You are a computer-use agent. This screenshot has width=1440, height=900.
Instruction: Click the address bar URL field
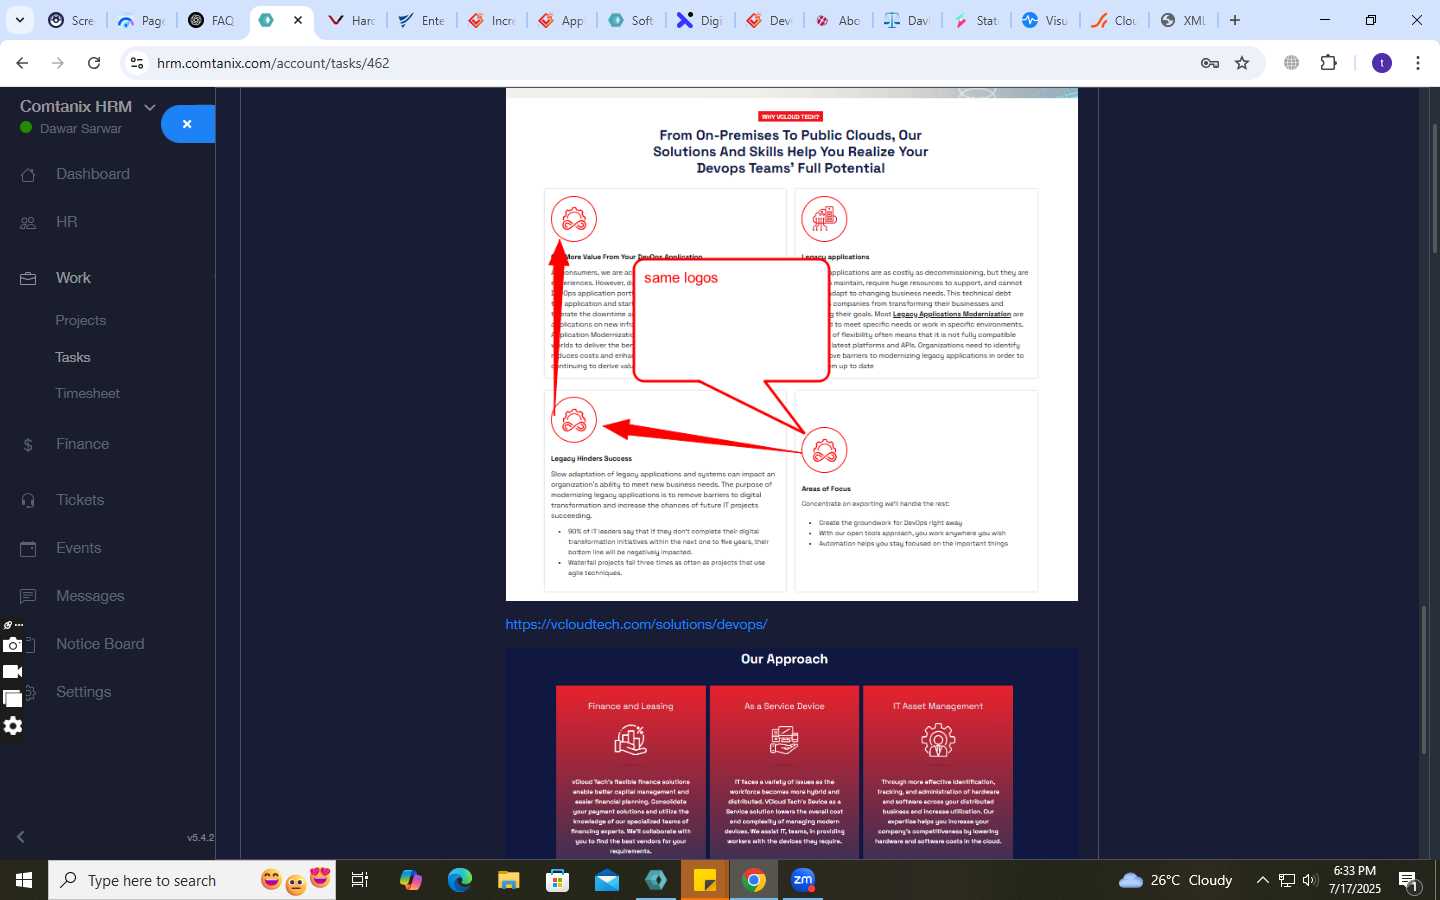[660, 63]
